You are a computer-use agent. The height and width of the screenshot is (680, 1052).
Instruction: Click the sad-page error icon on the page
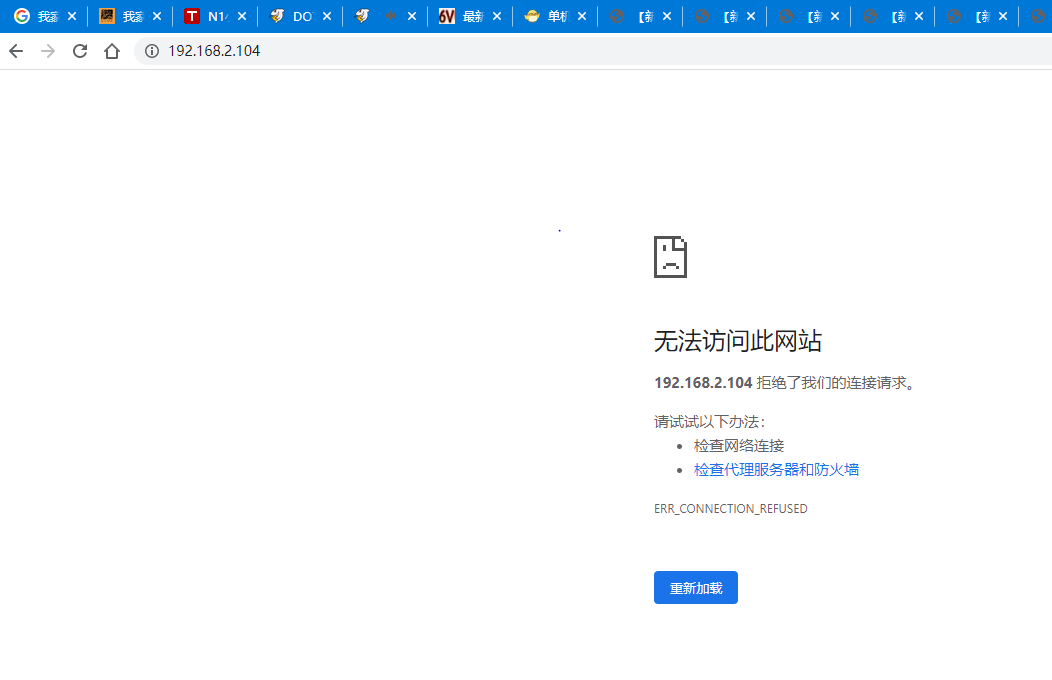coord(670,257)
